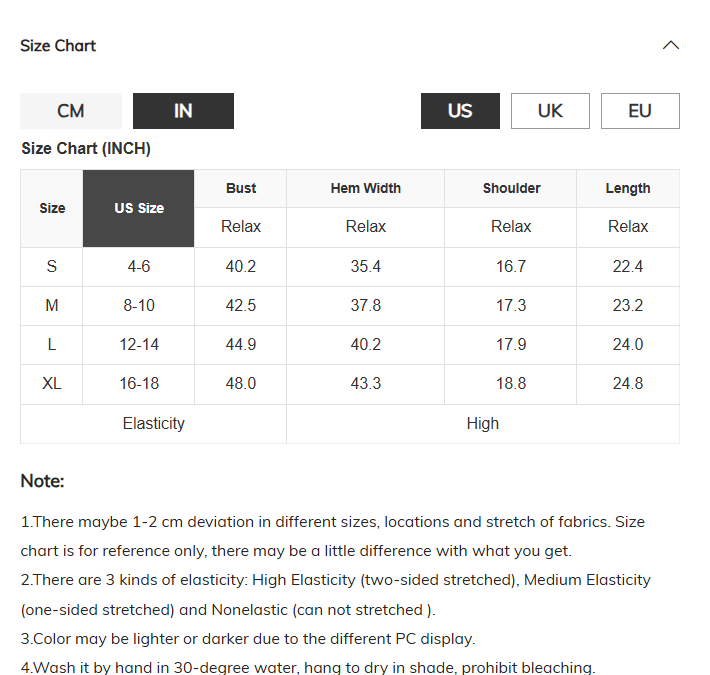This screenshot has width=710, height=675.
Task: Select the S size row label
Action: (52, 267)
